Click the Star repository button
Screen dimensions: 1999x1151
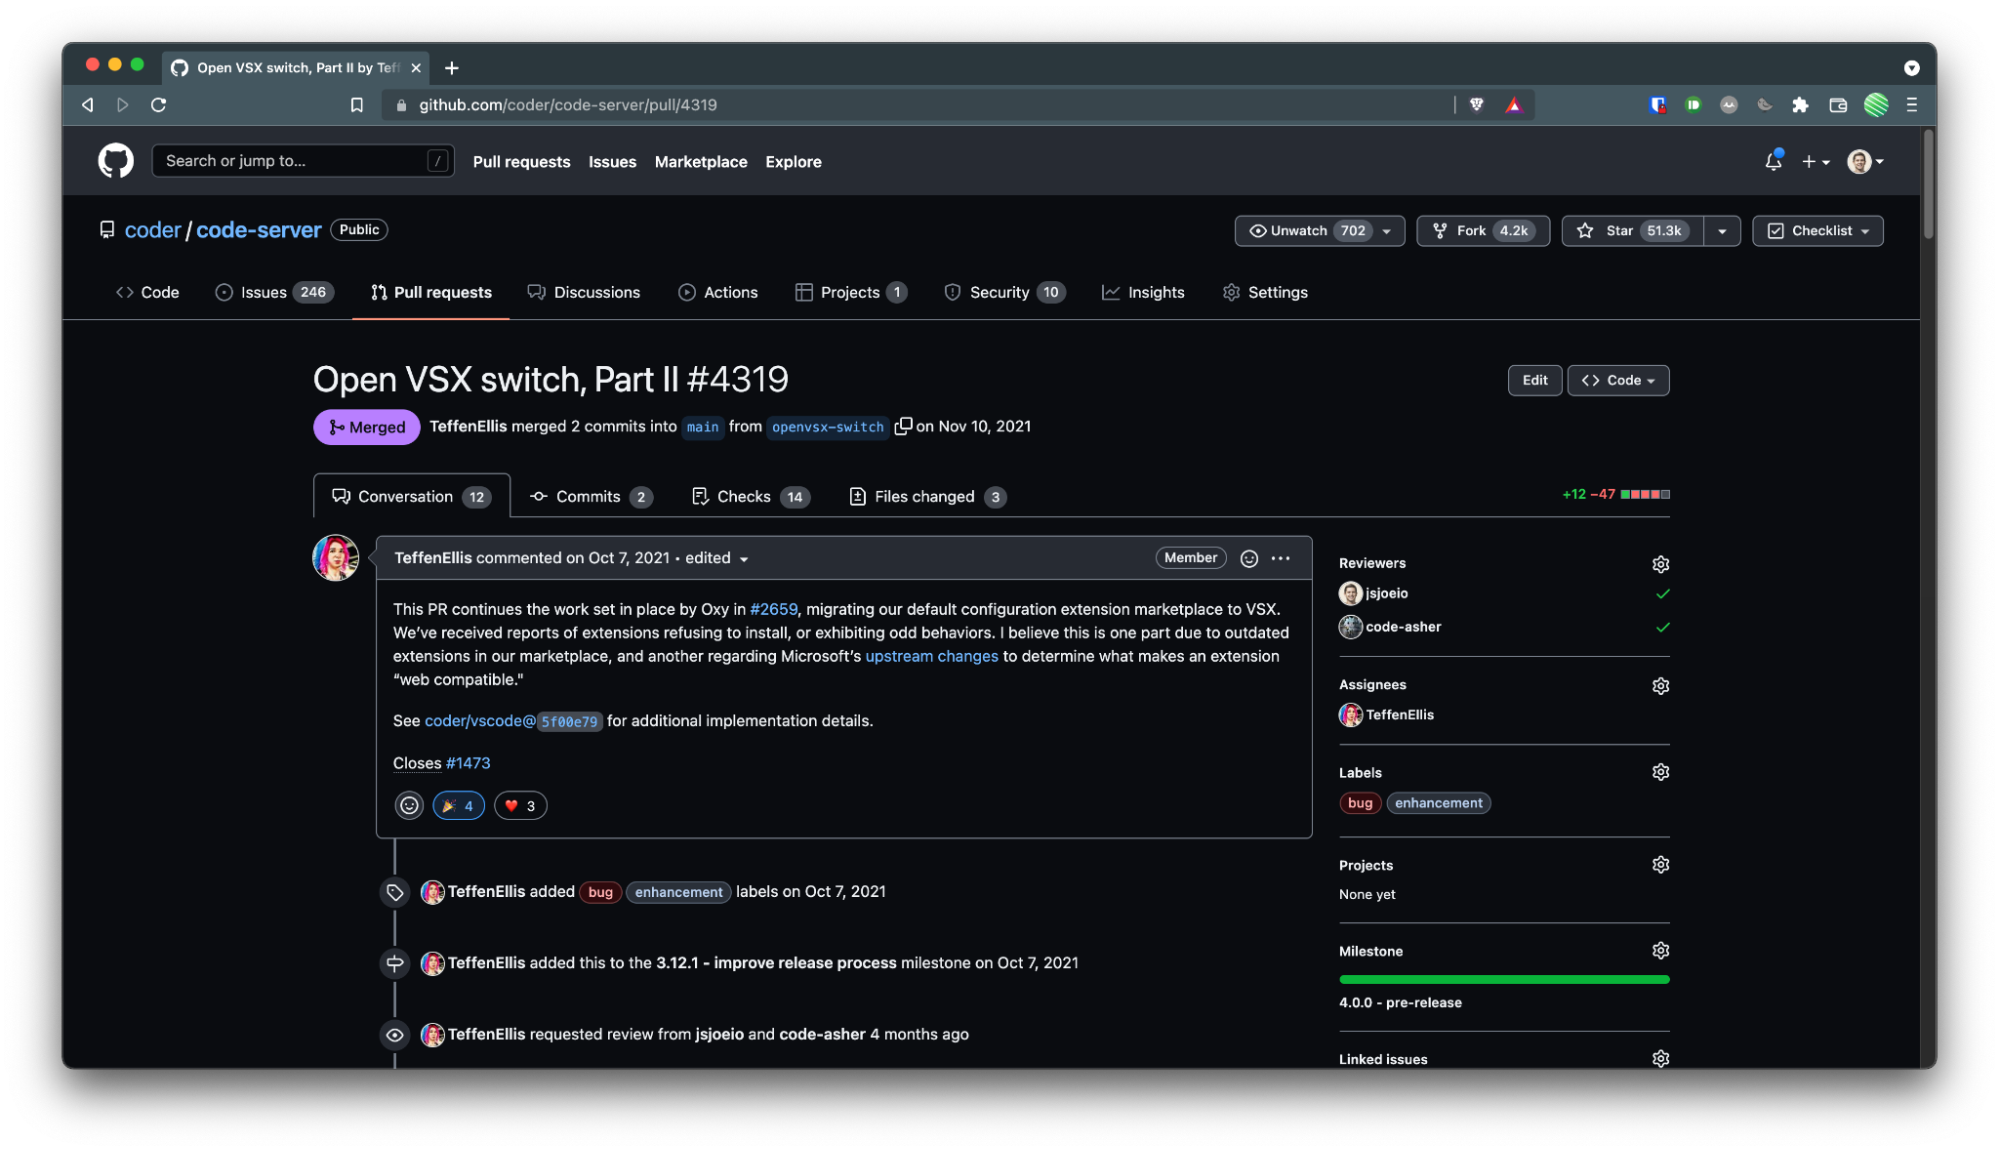pyautogui.click(x=1632, y=231)
